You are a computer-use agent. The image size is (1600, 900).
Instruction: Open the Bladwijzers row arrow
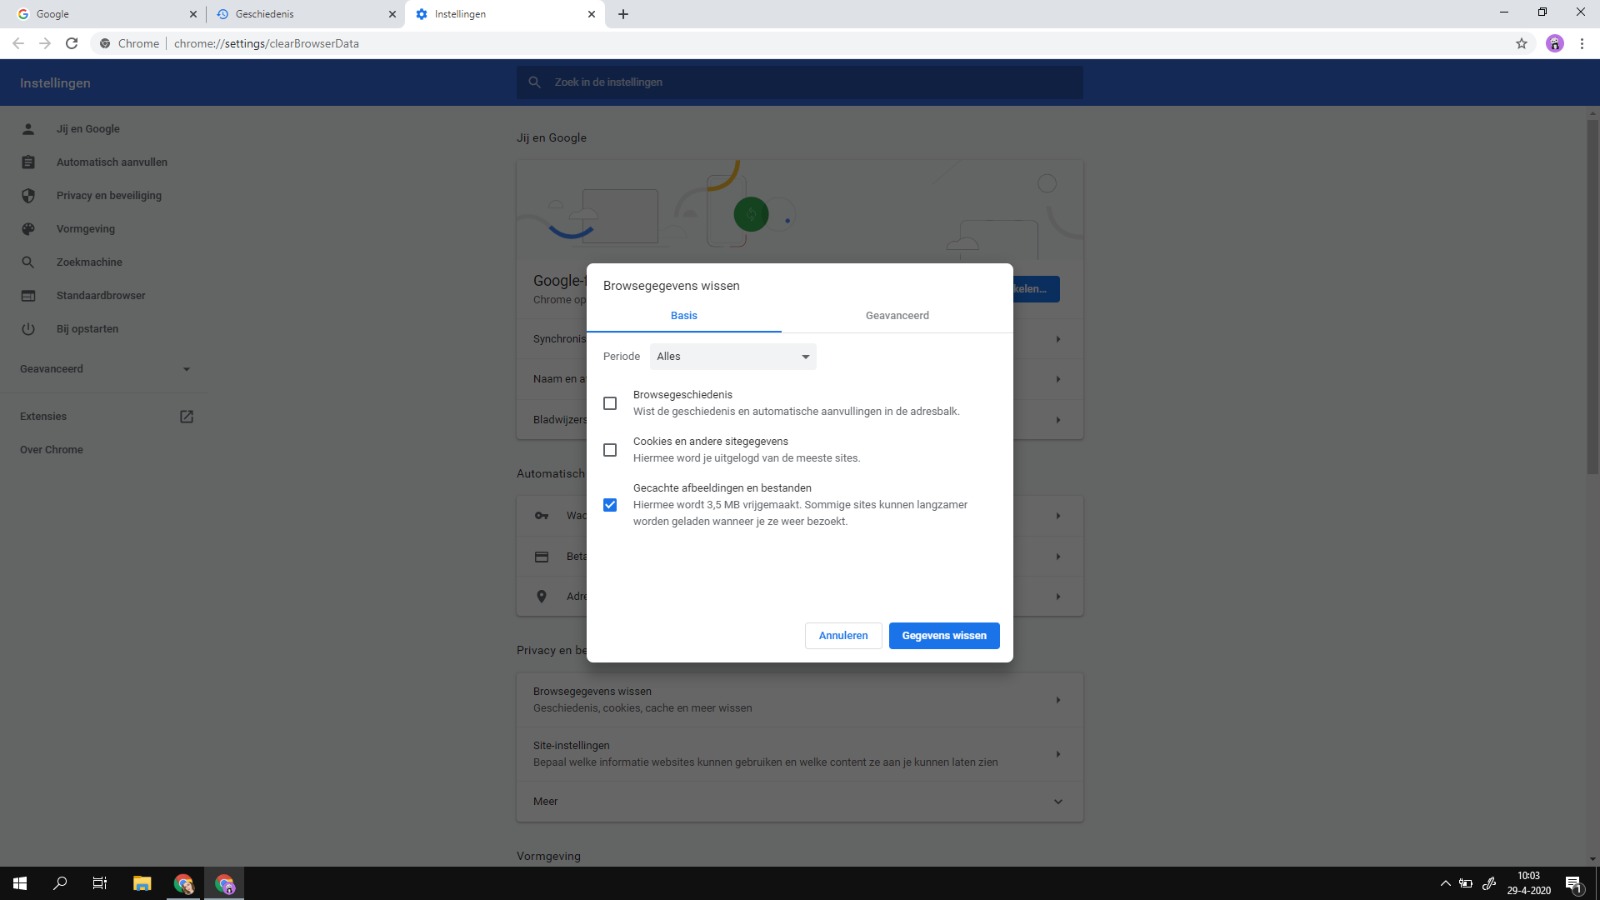tap(1058, 420)
